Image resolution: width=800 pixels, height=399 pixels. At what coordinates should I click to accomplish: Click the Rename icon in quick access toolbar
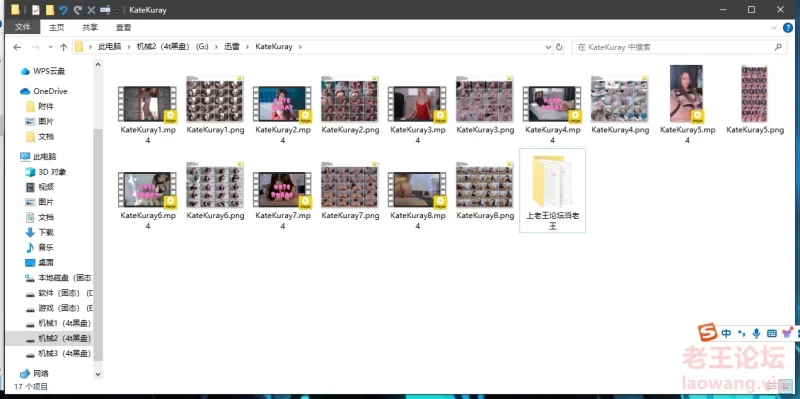click(105, 10)
